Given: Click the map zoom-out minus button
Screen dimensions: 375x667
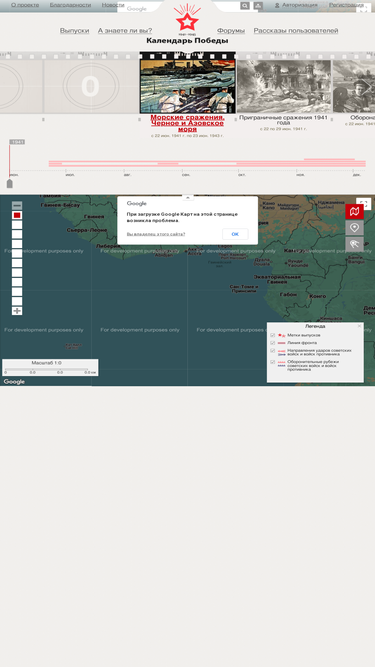Looking at the screenshot, I should pos(17,205).
